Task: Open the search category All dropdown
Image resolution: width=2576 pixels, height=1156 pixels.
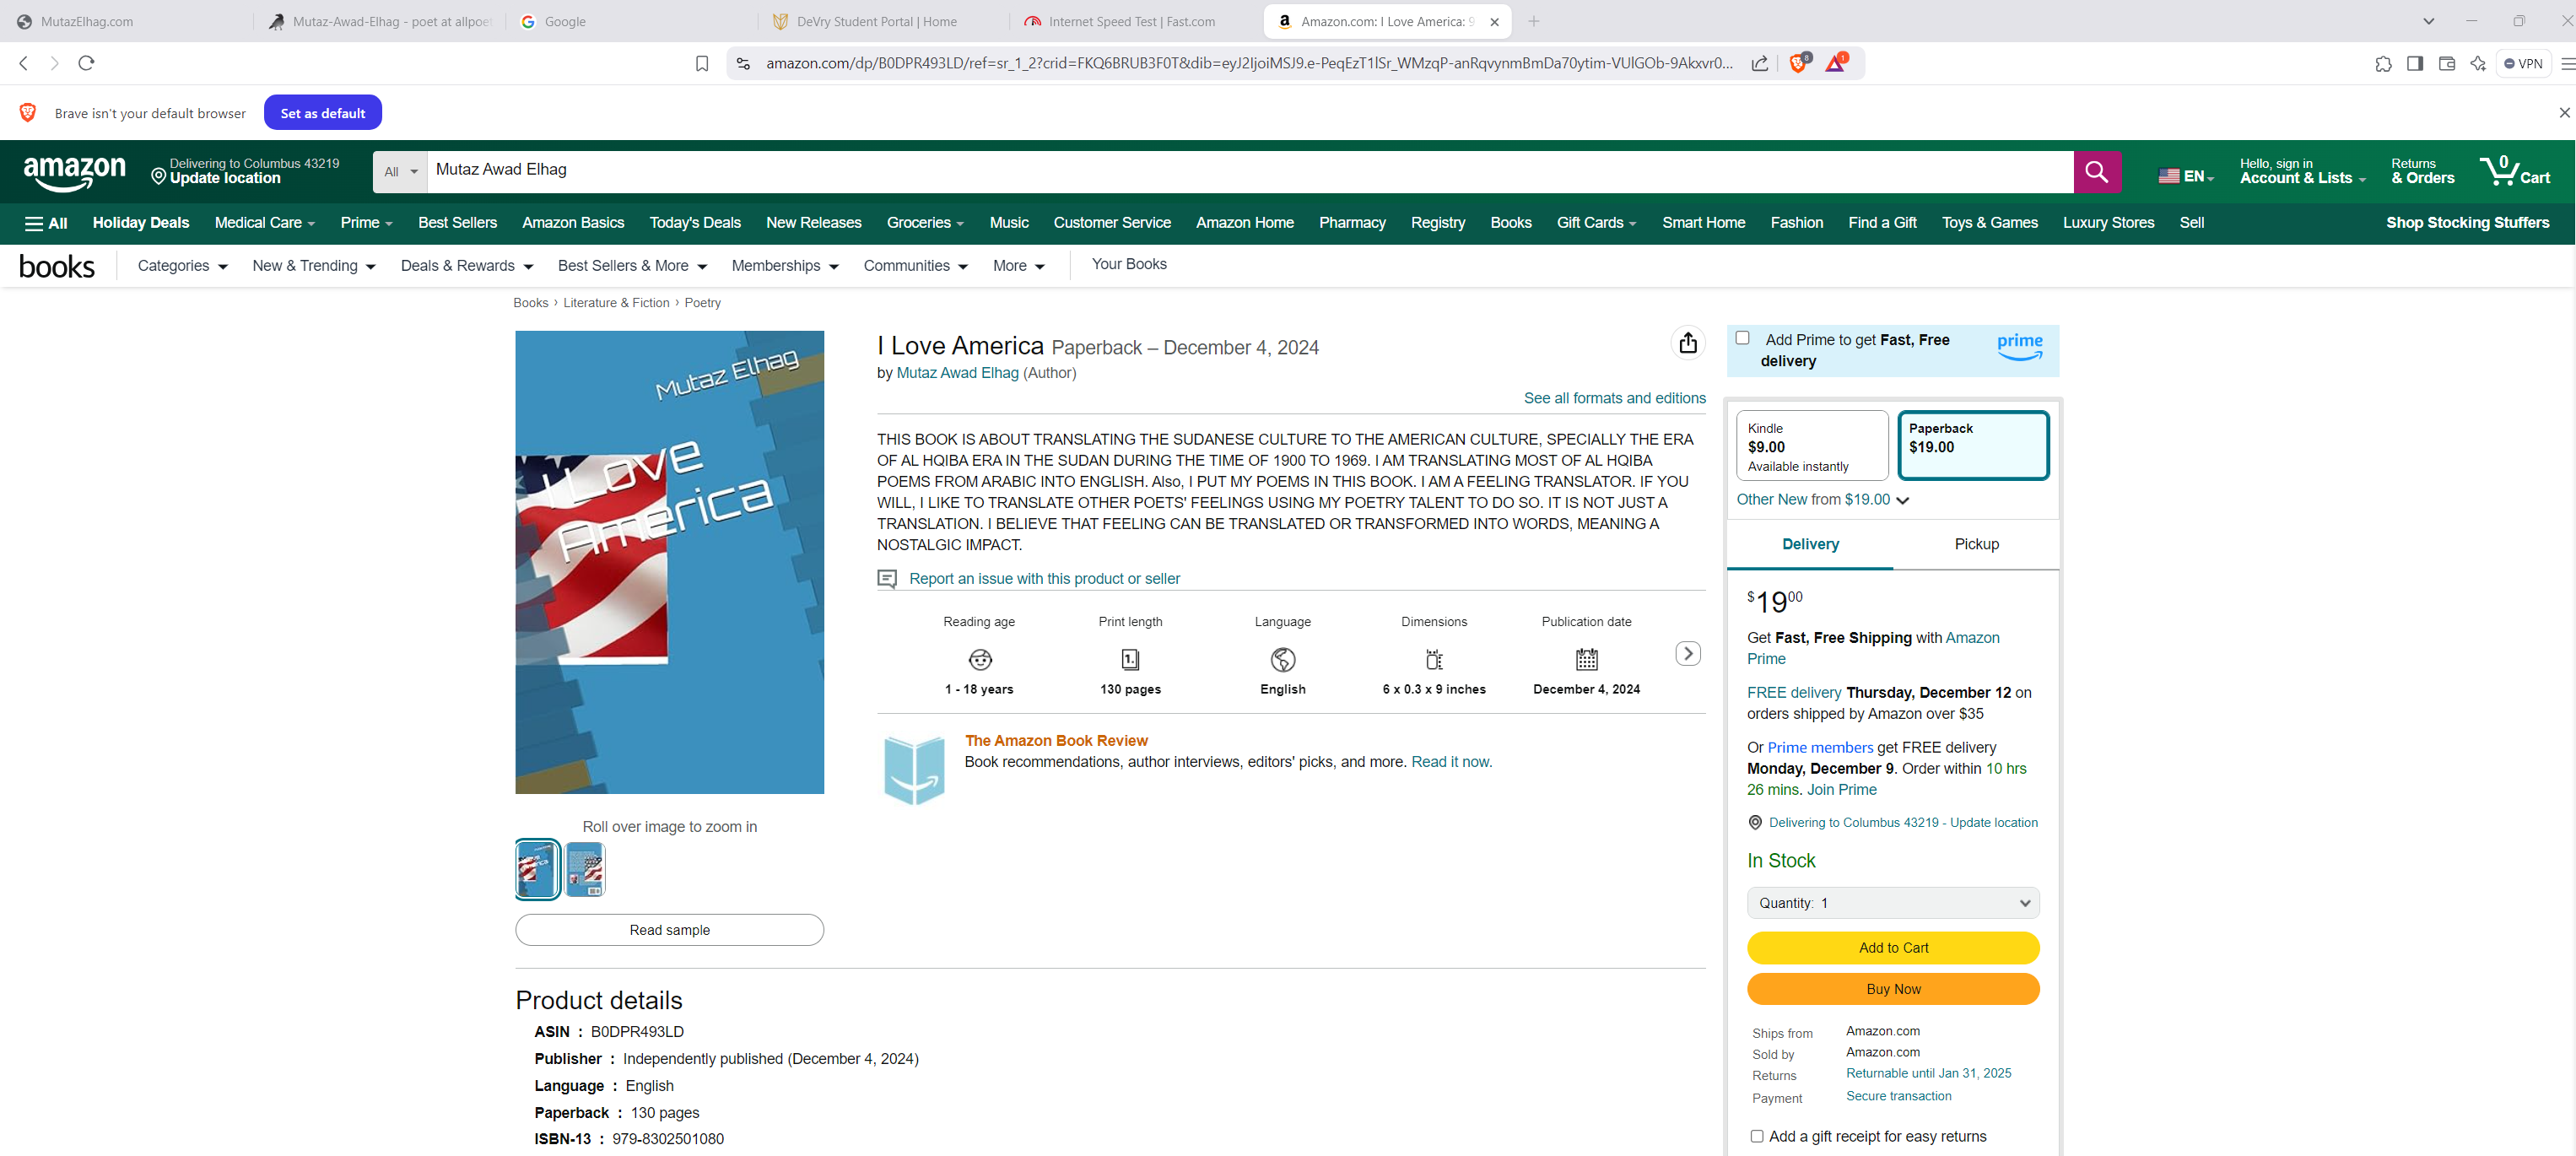Action: [x=399, y=171]
